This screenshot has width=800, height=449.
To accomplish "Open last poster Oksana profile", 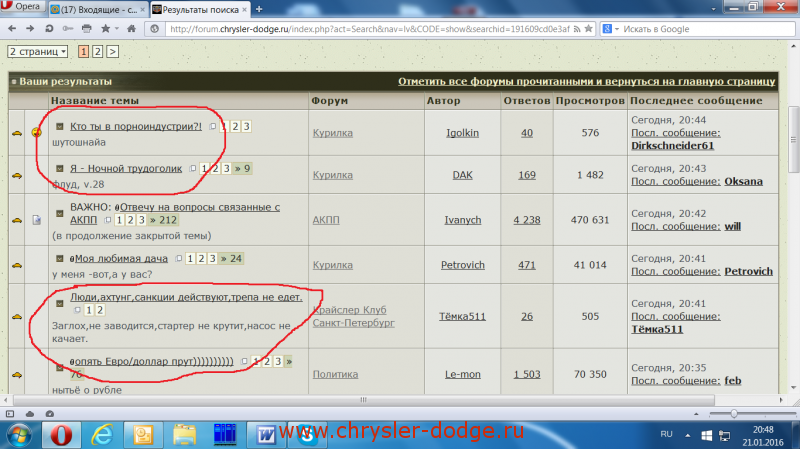I will pos(743,182).
